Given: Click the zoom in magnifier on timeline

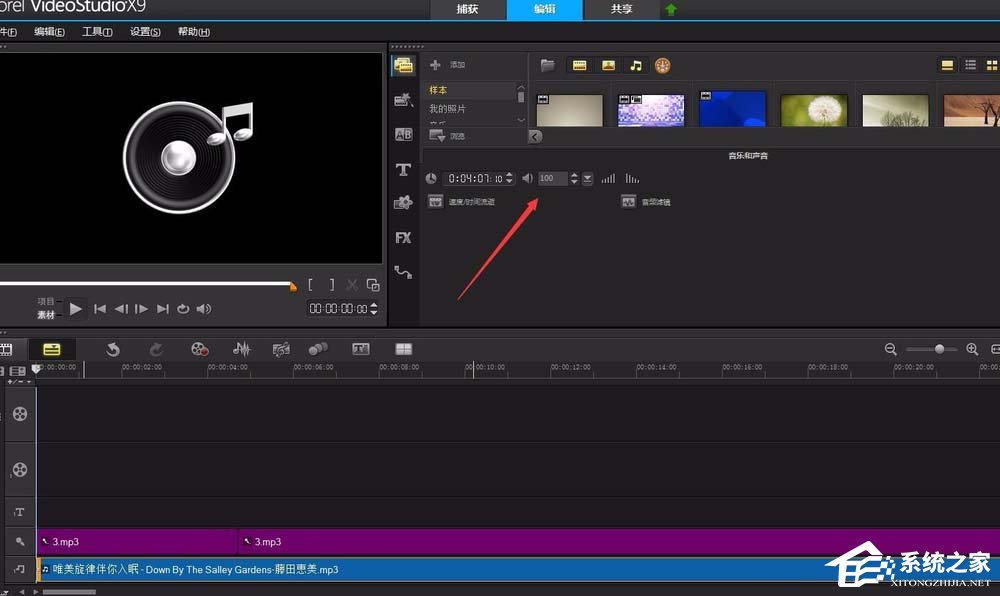Looking at the screenshot, I should pos(971,349).
